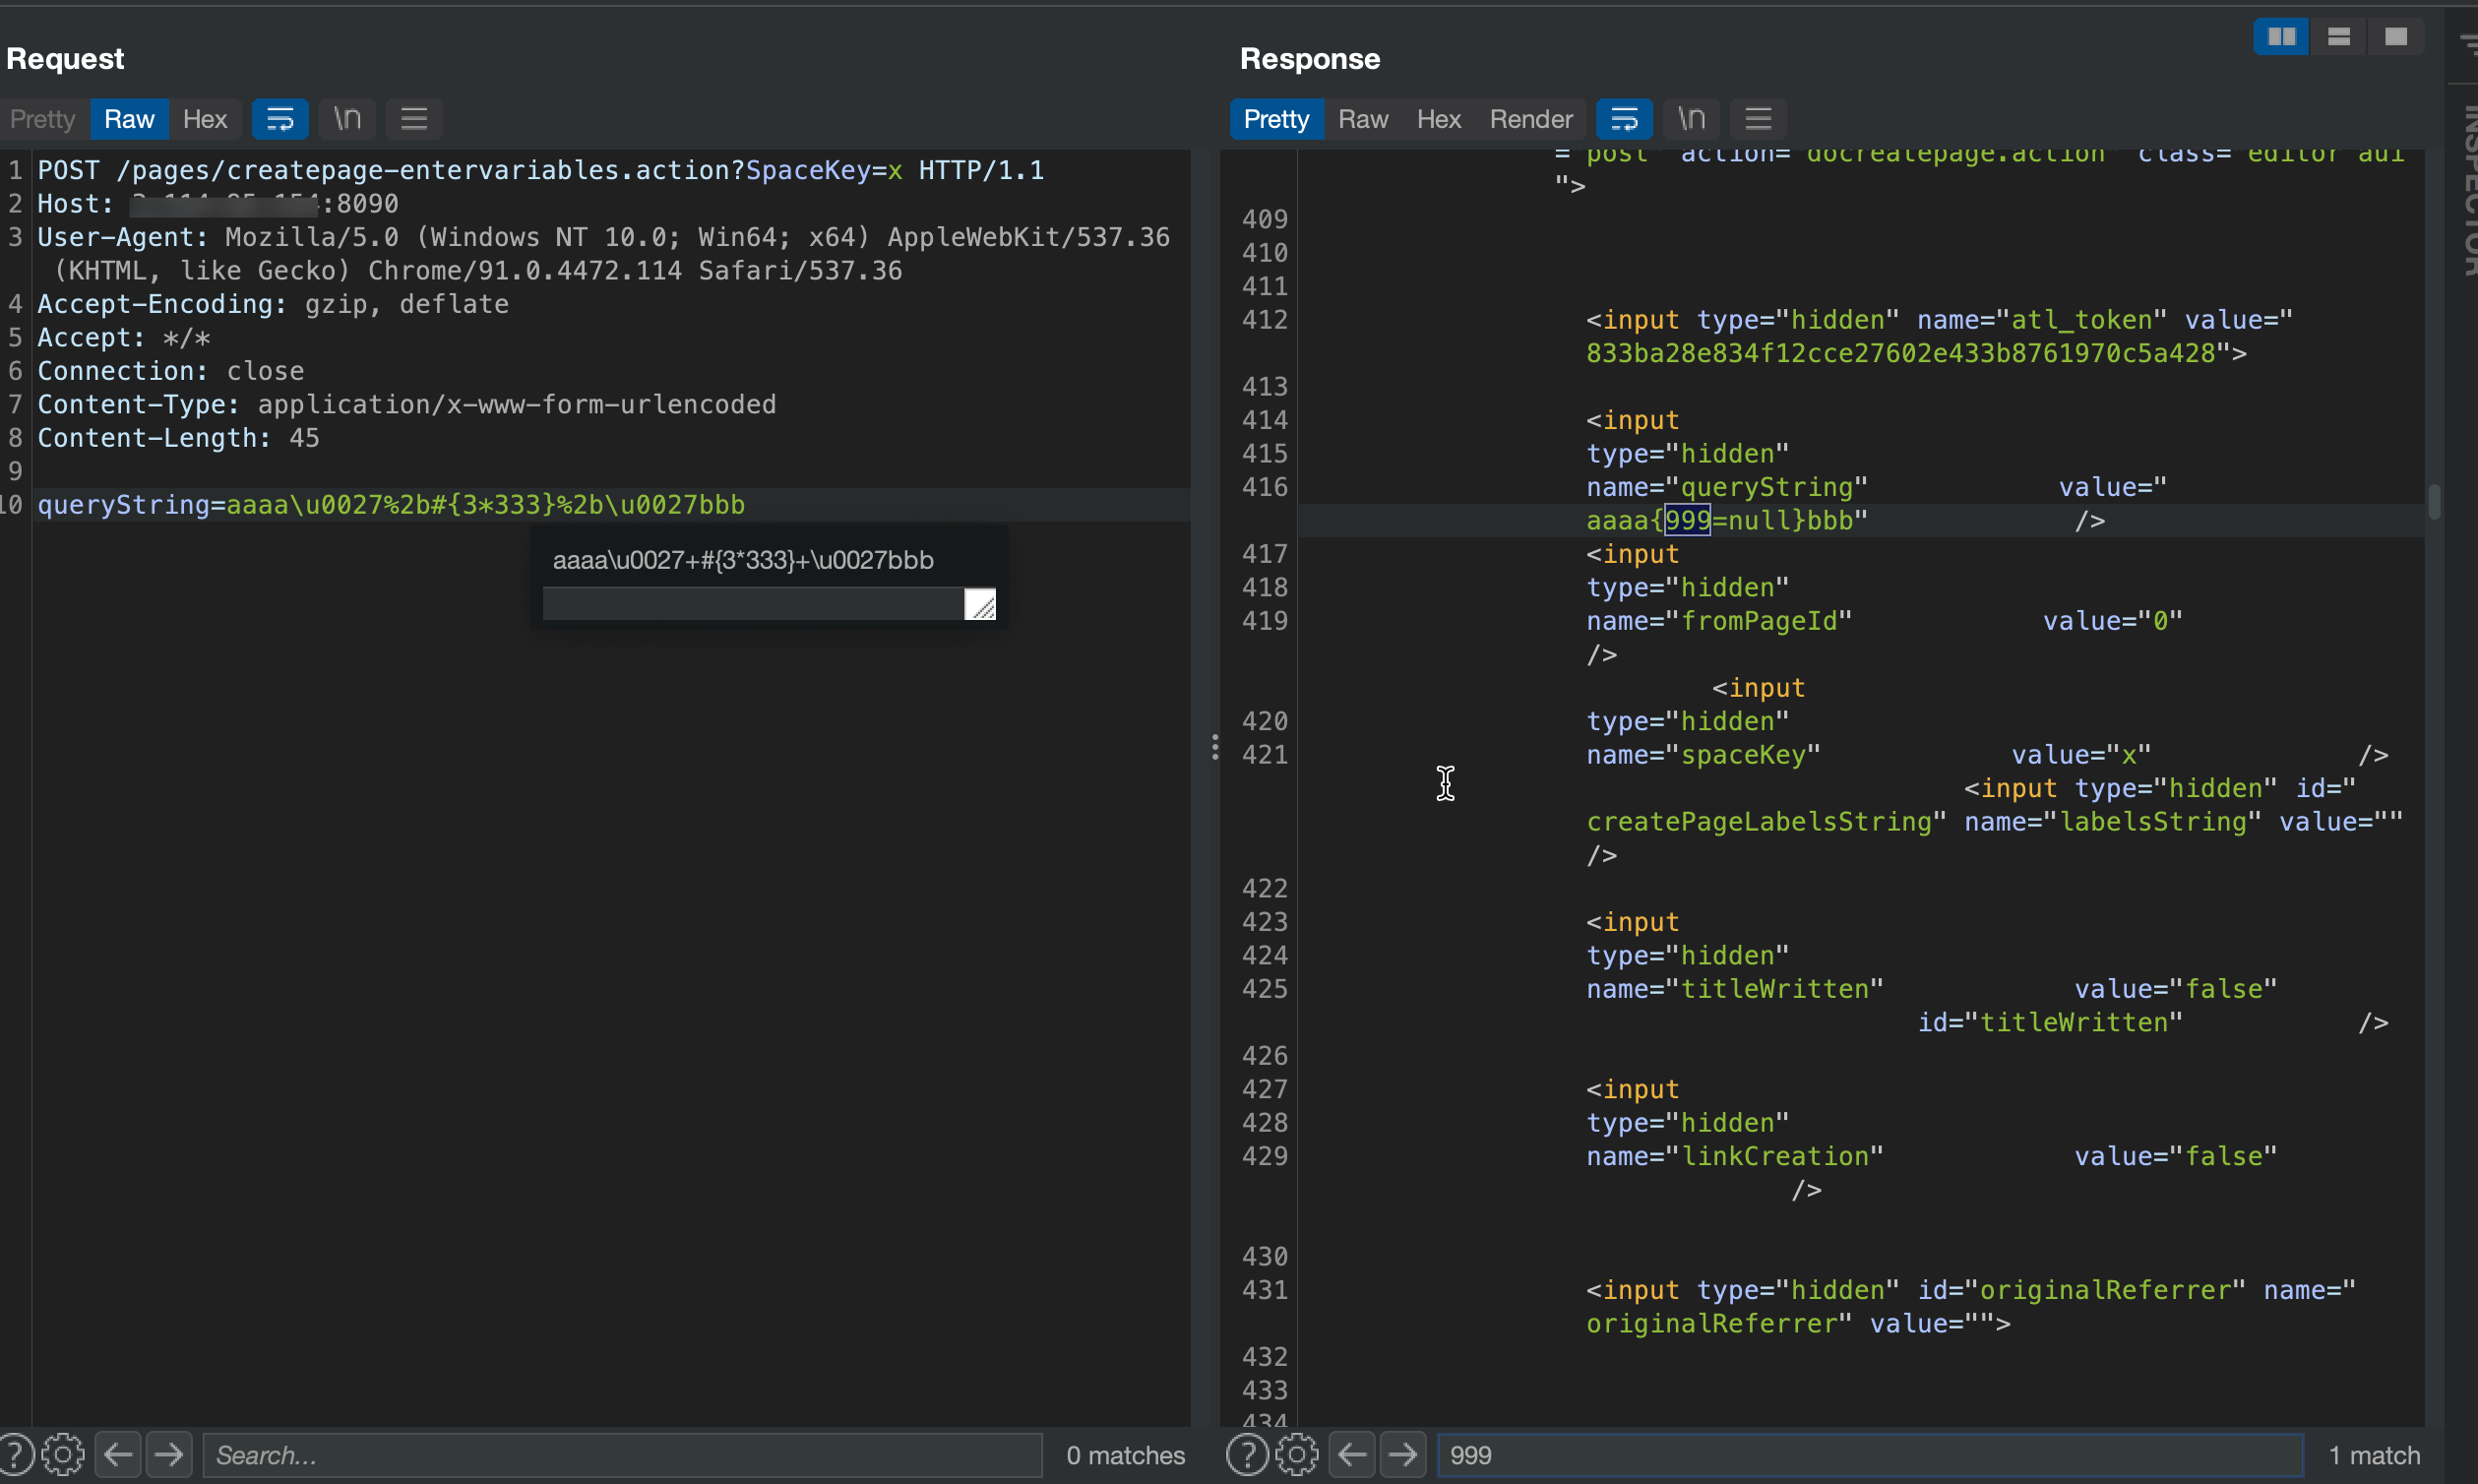Switch Request view to Hex tab
The image size is (2478, 1484).
click(204, 119)
